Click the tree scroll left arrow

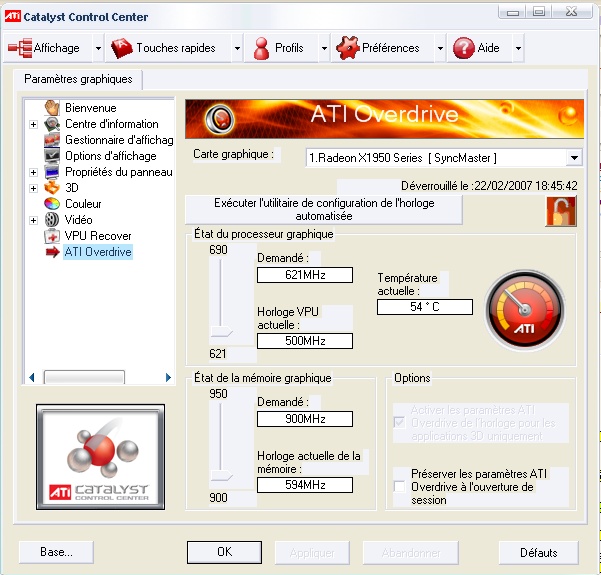click(32, 378)
